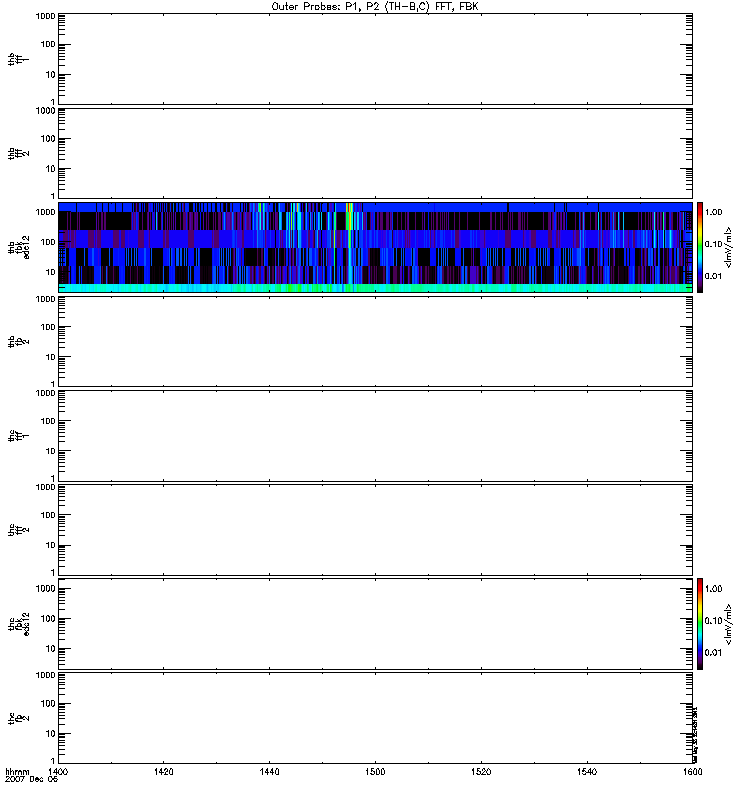The width and height of the screenshot is (750, 800).
Task: Click the '1400' time axis label
Action: click(58, 771)
